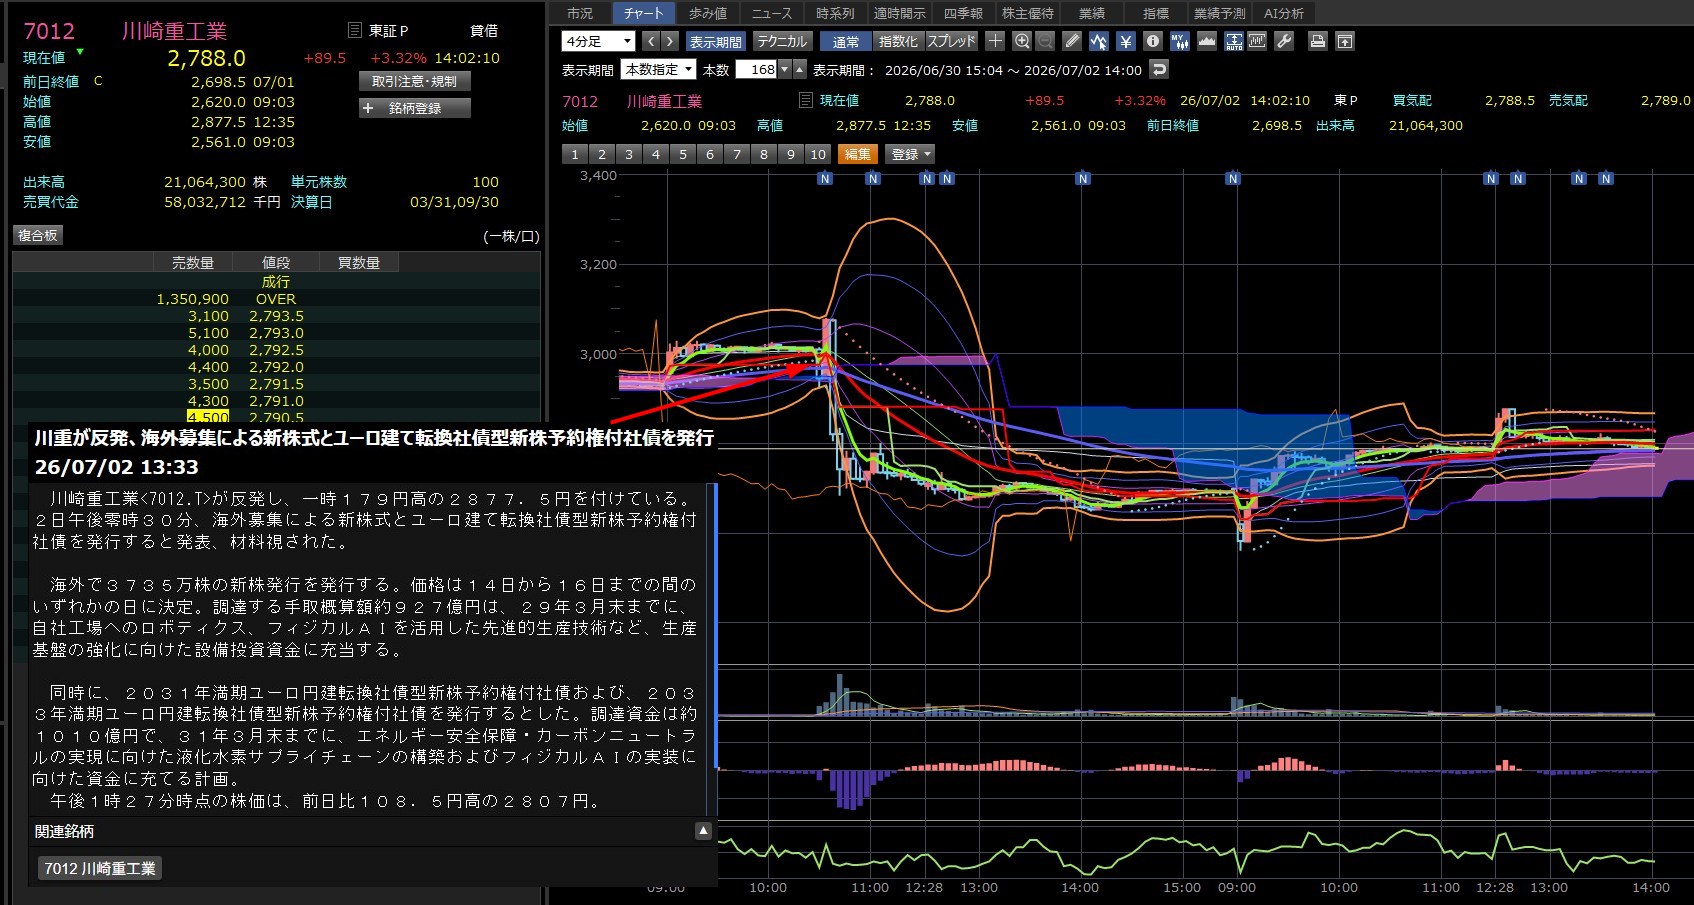Select the crosshair cursor tool in chart toolbar

point(995,41)
